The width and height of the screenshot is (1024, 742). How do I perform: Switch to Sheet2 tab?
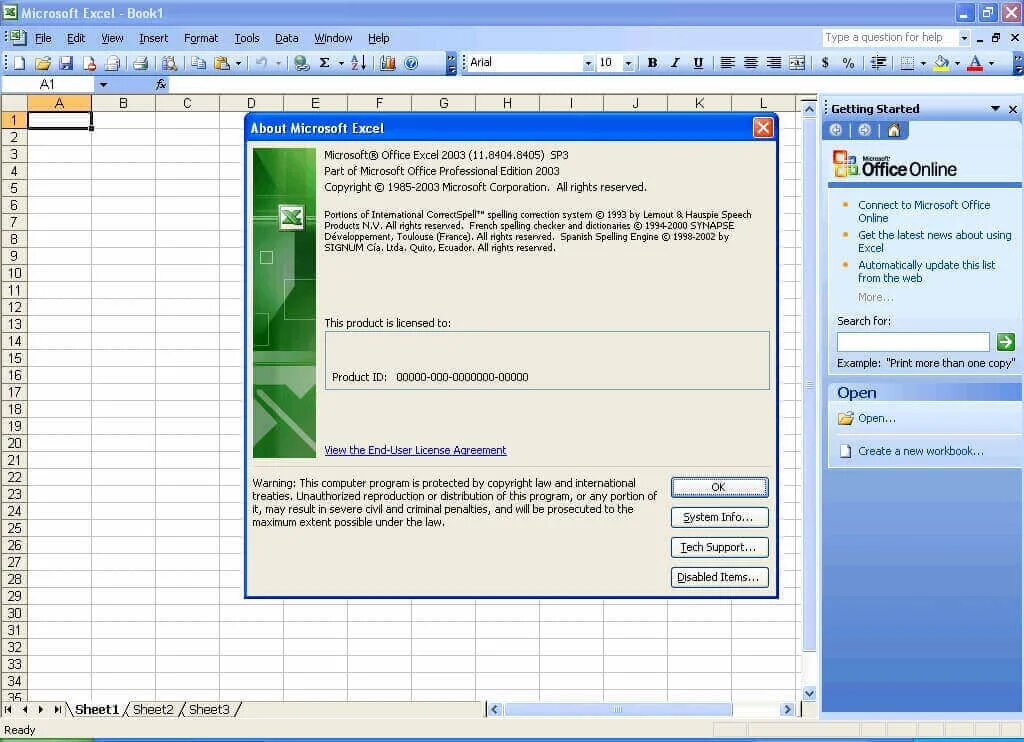tap(153, 709)
